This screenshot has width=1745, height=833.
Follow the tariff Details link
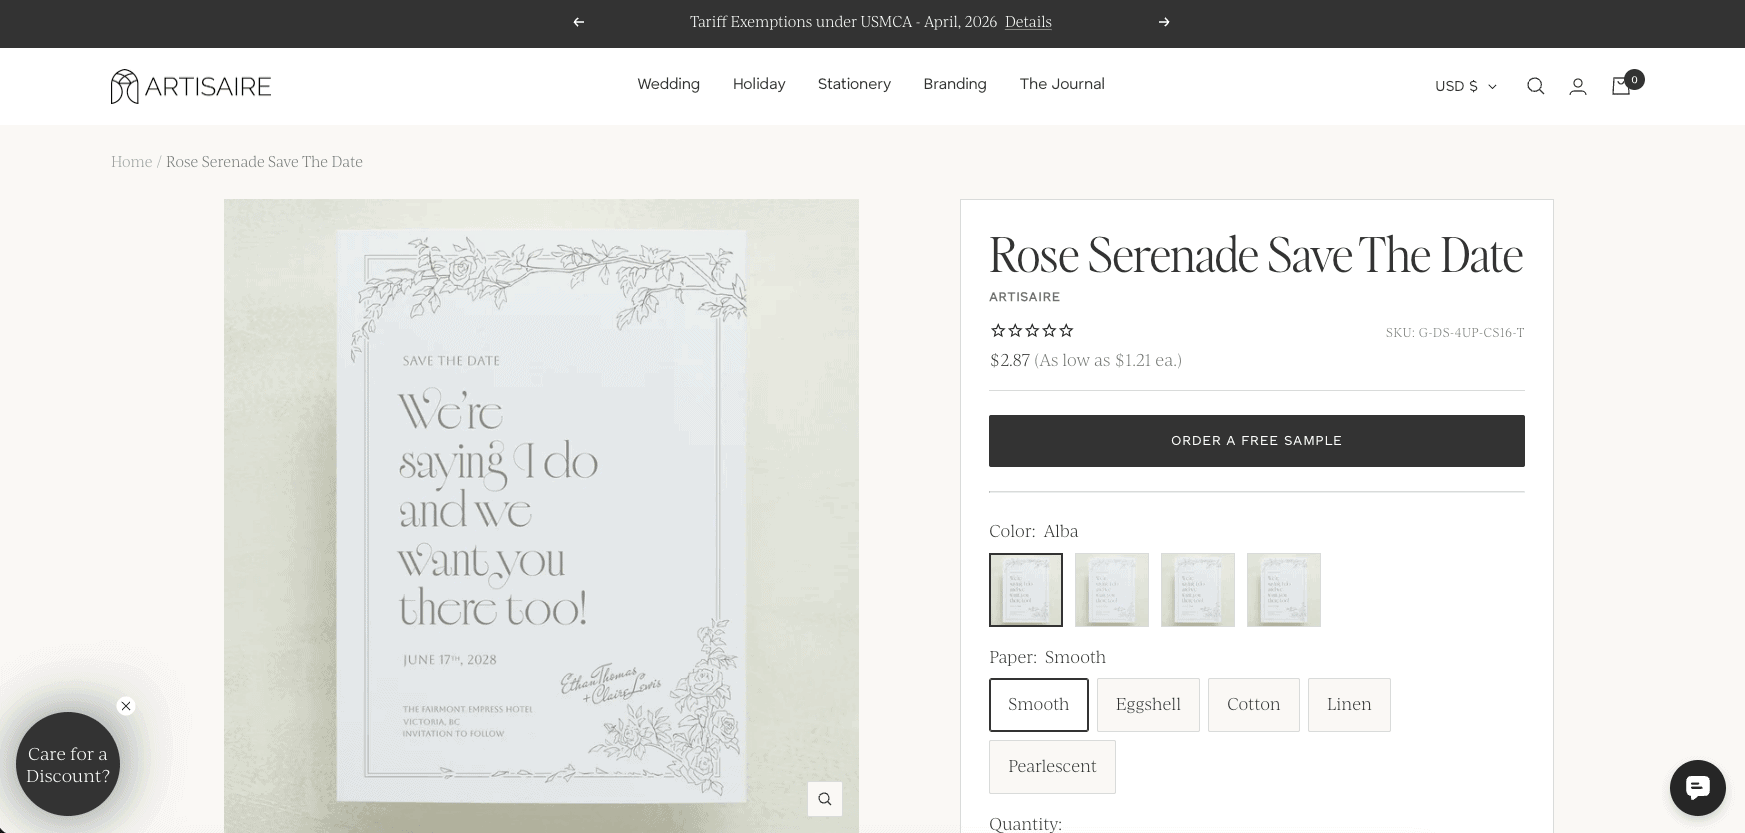tap(1028, 22)
